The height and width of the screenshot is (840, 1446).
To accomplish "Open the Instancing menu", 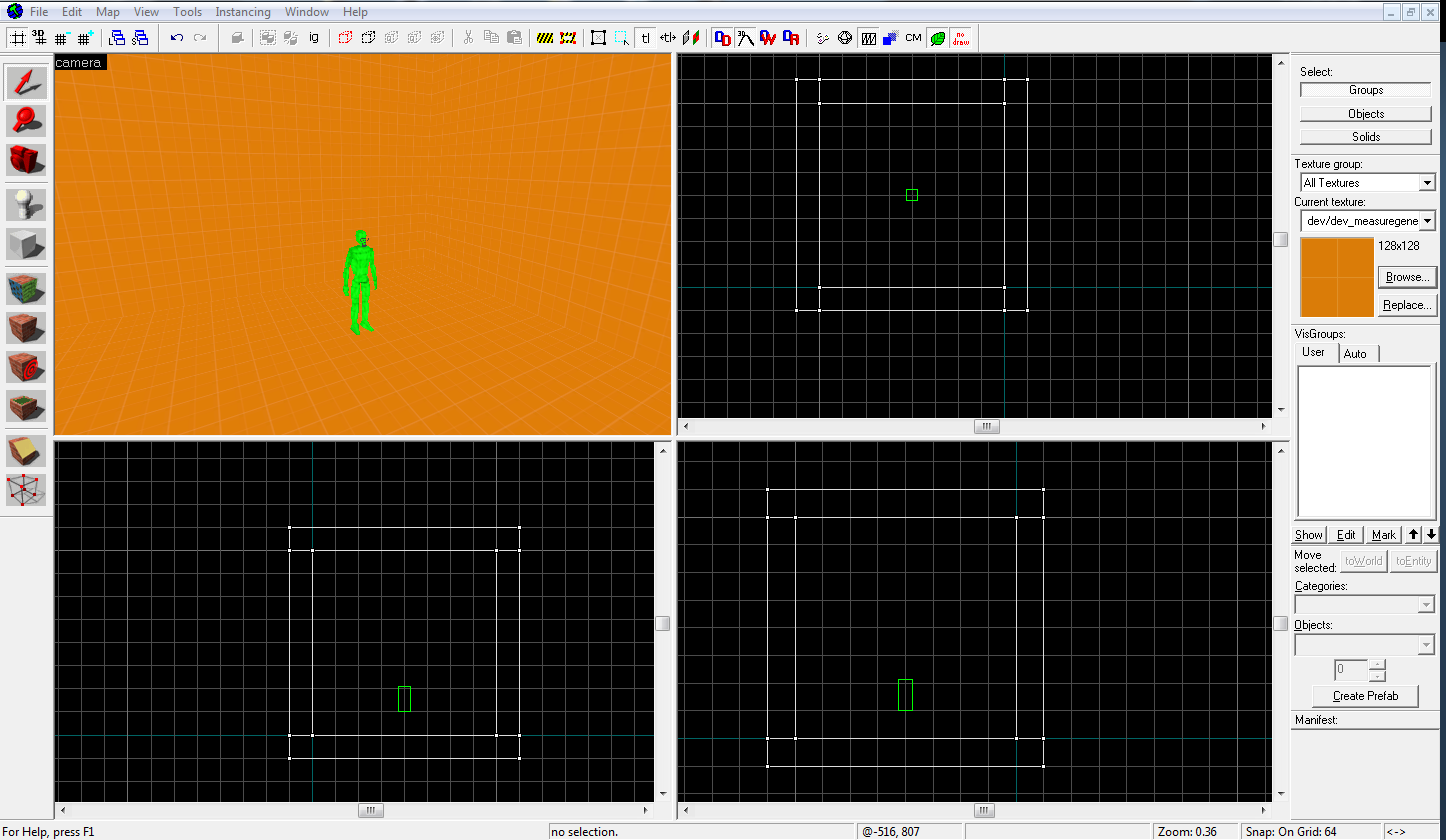I will pyautogui.click(x=243, y=12).
